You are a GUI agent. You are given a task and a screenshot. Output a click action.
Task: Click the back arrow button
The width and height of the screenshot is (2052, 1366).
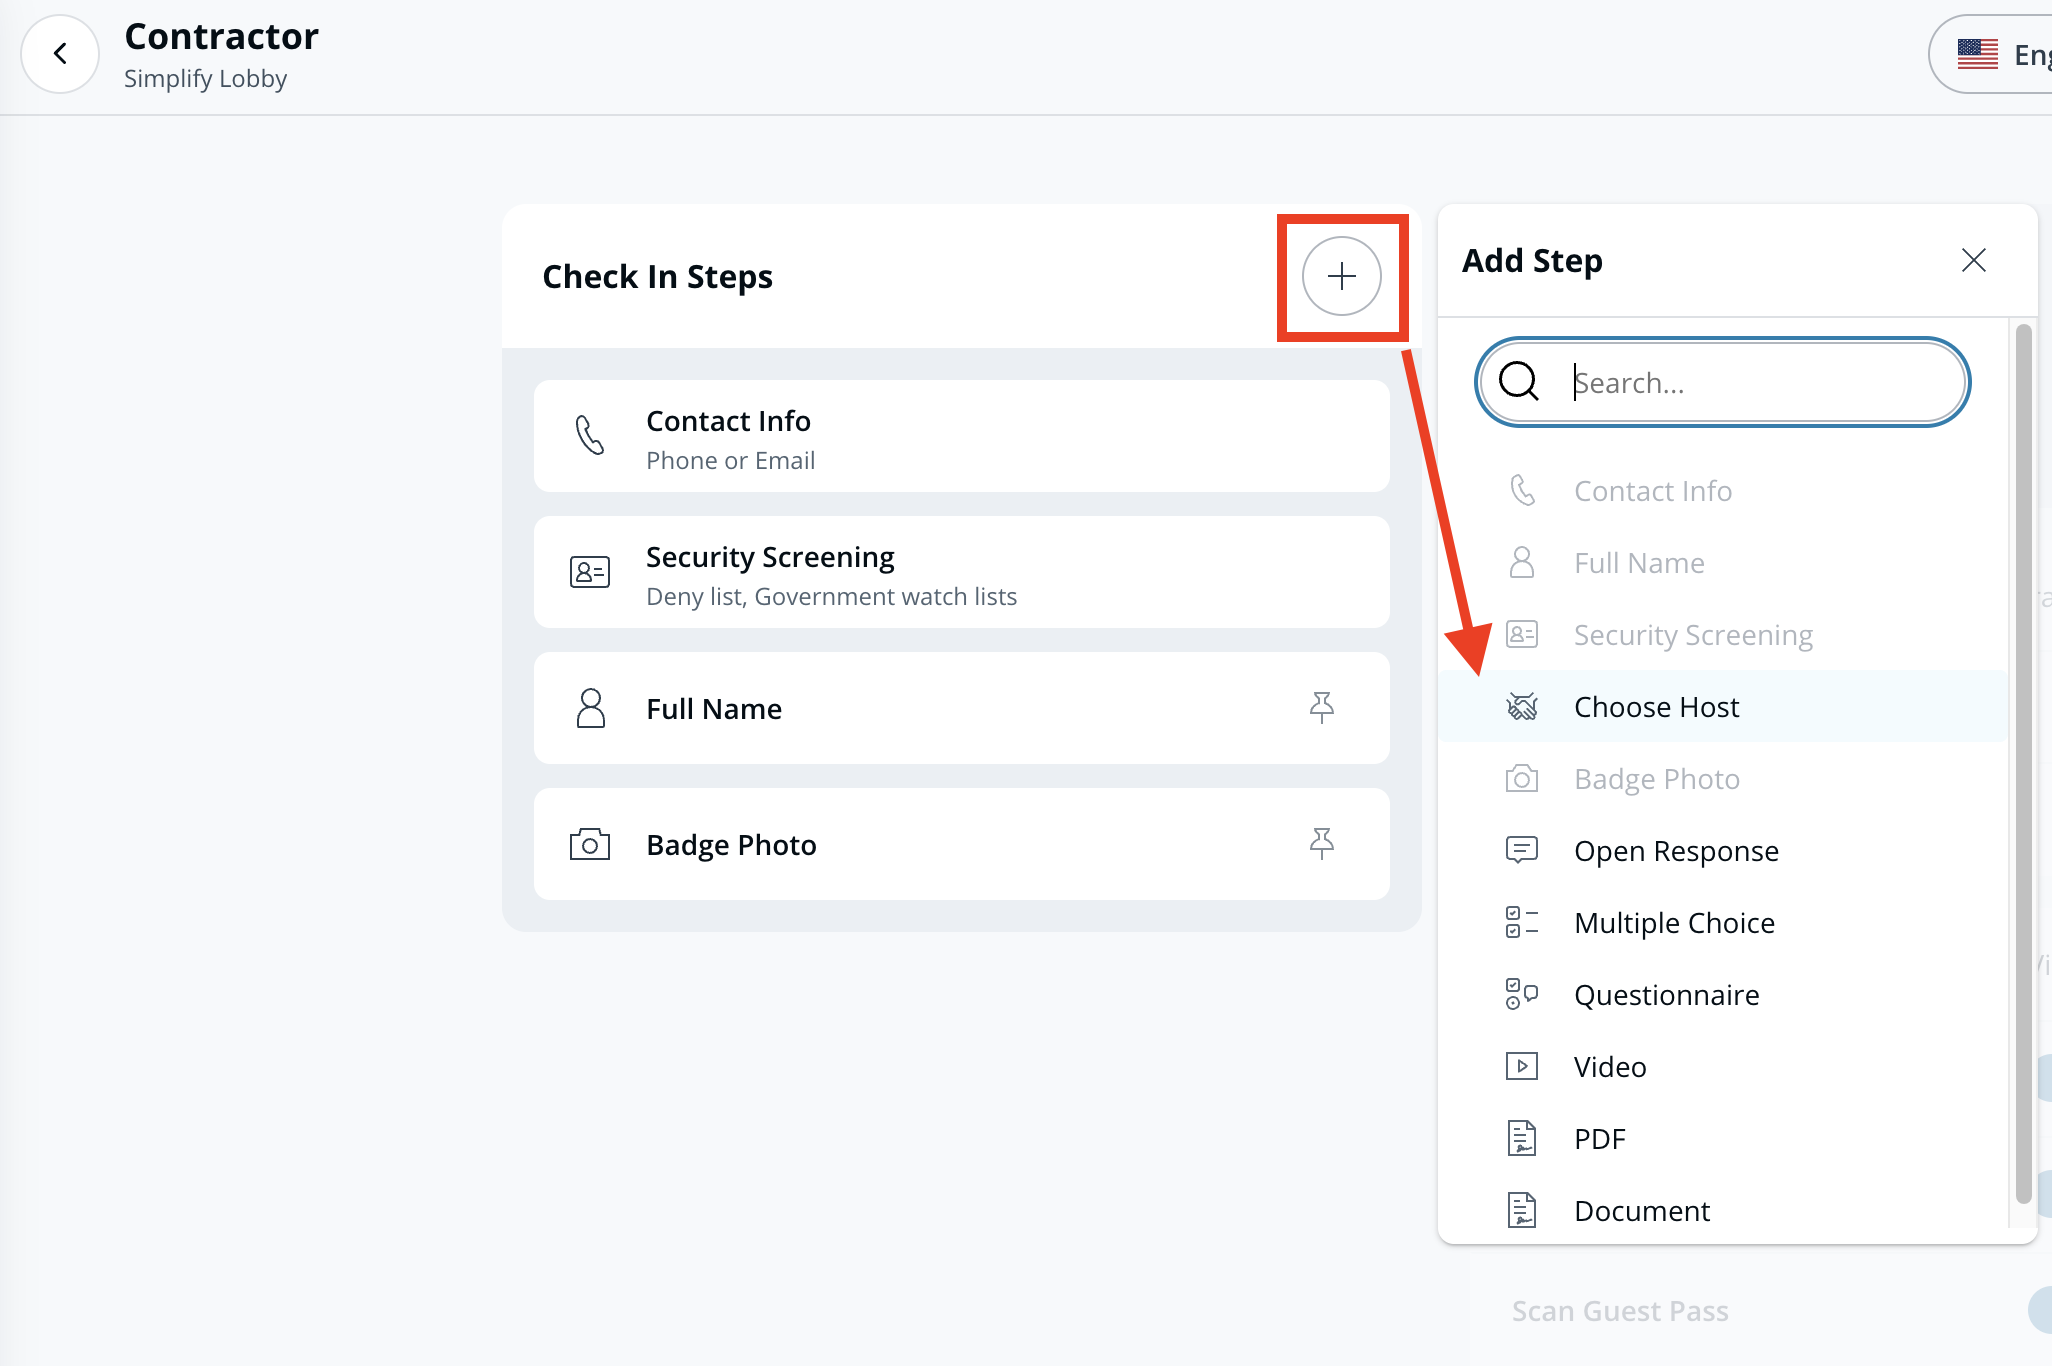(x=60, y=54)
